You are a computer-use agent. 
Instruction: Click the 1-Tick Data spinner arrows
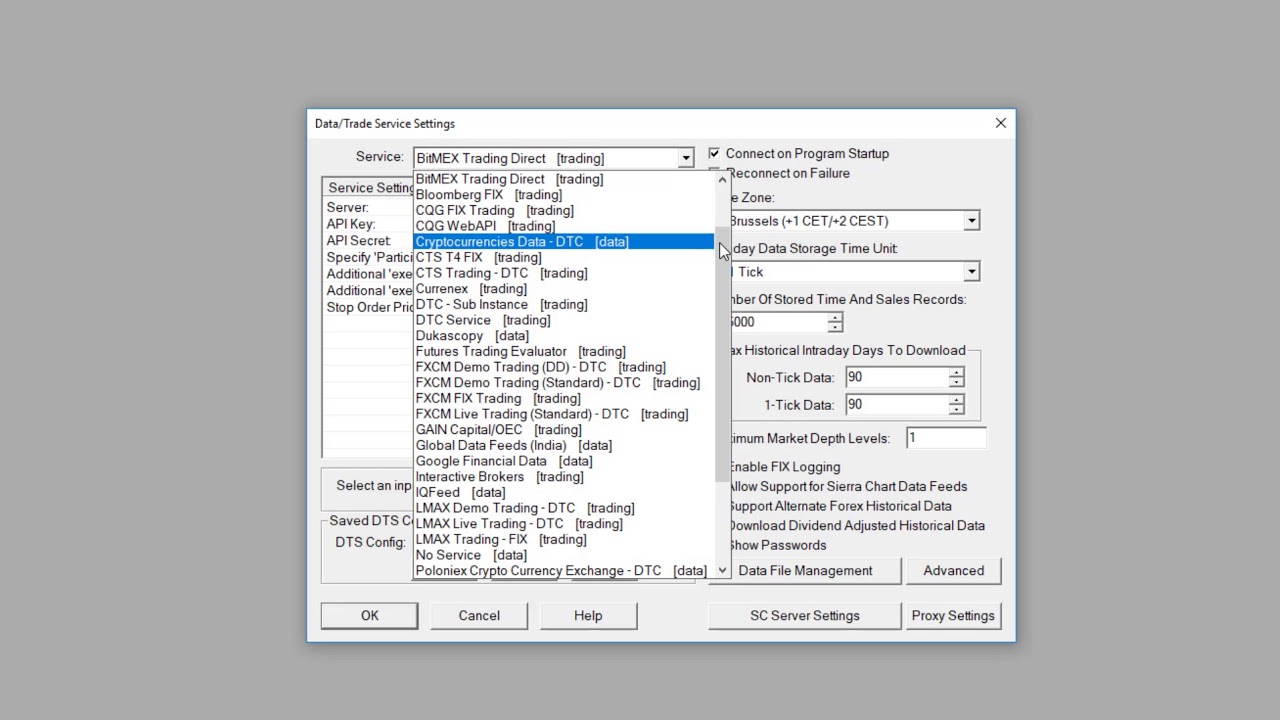[x=956, y=405]
